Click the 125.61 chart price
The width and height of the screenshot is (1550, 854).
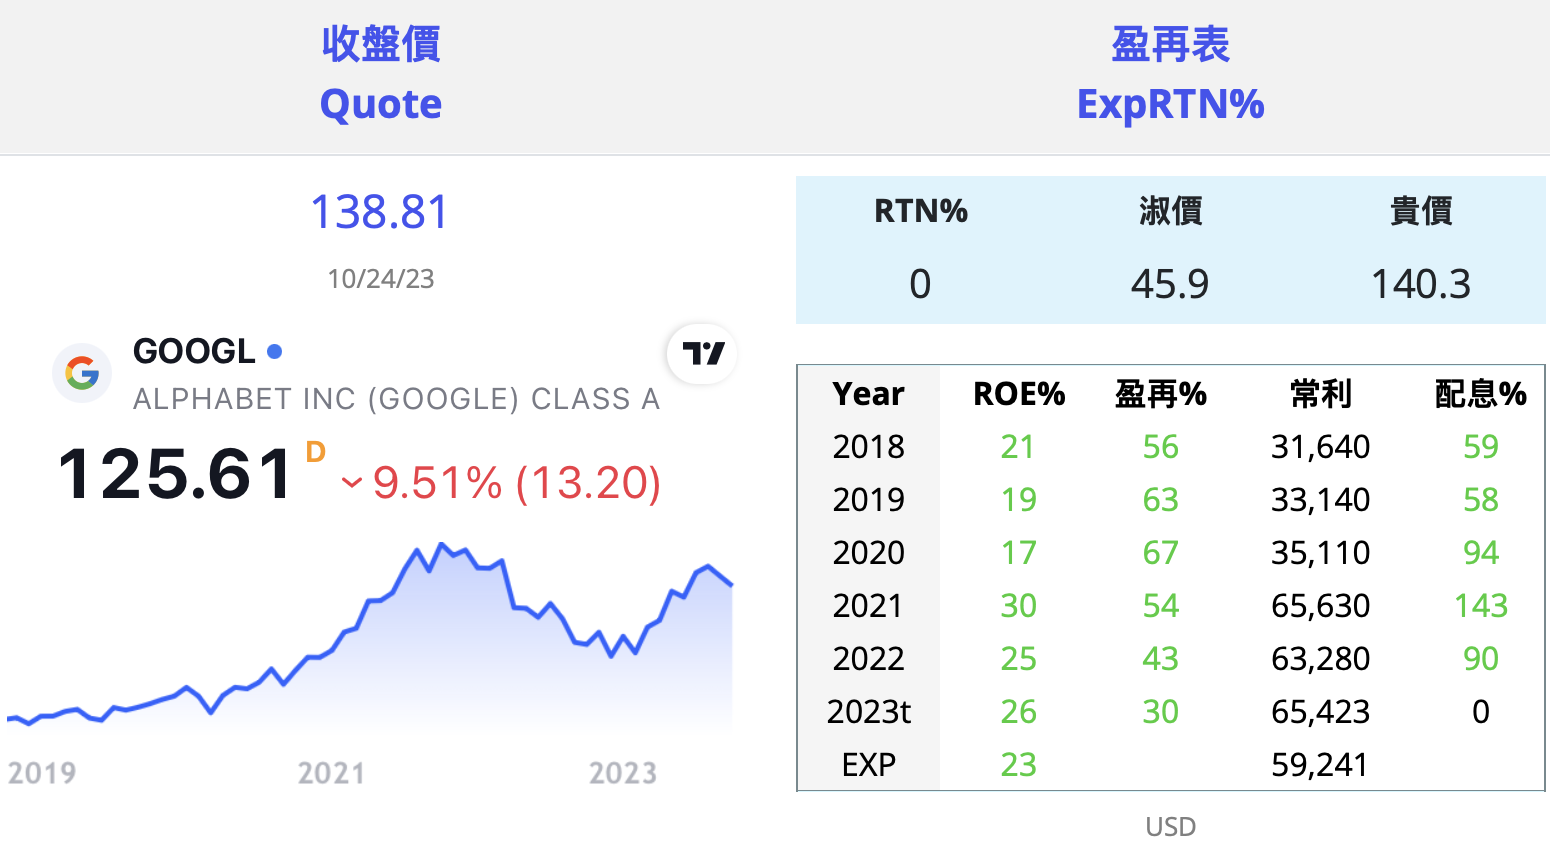click(x=175, y=473)
